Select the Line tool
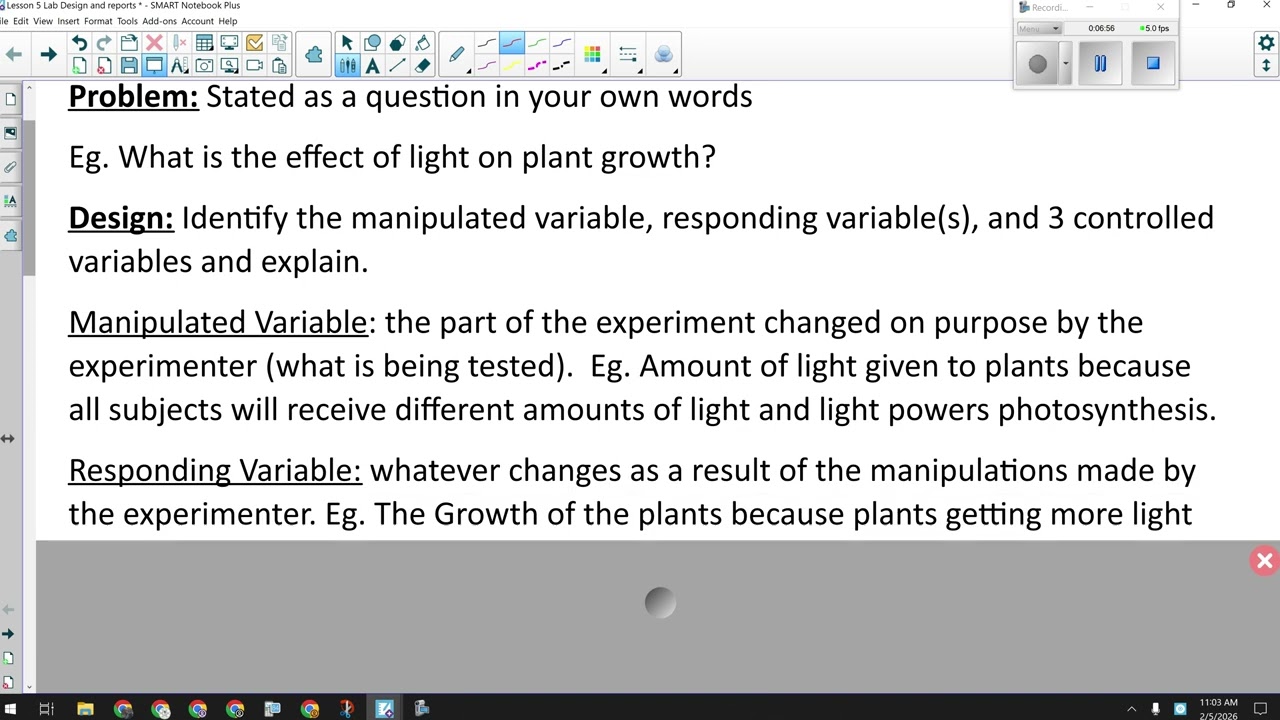1280x720 pixels. [x=397, y=66]
